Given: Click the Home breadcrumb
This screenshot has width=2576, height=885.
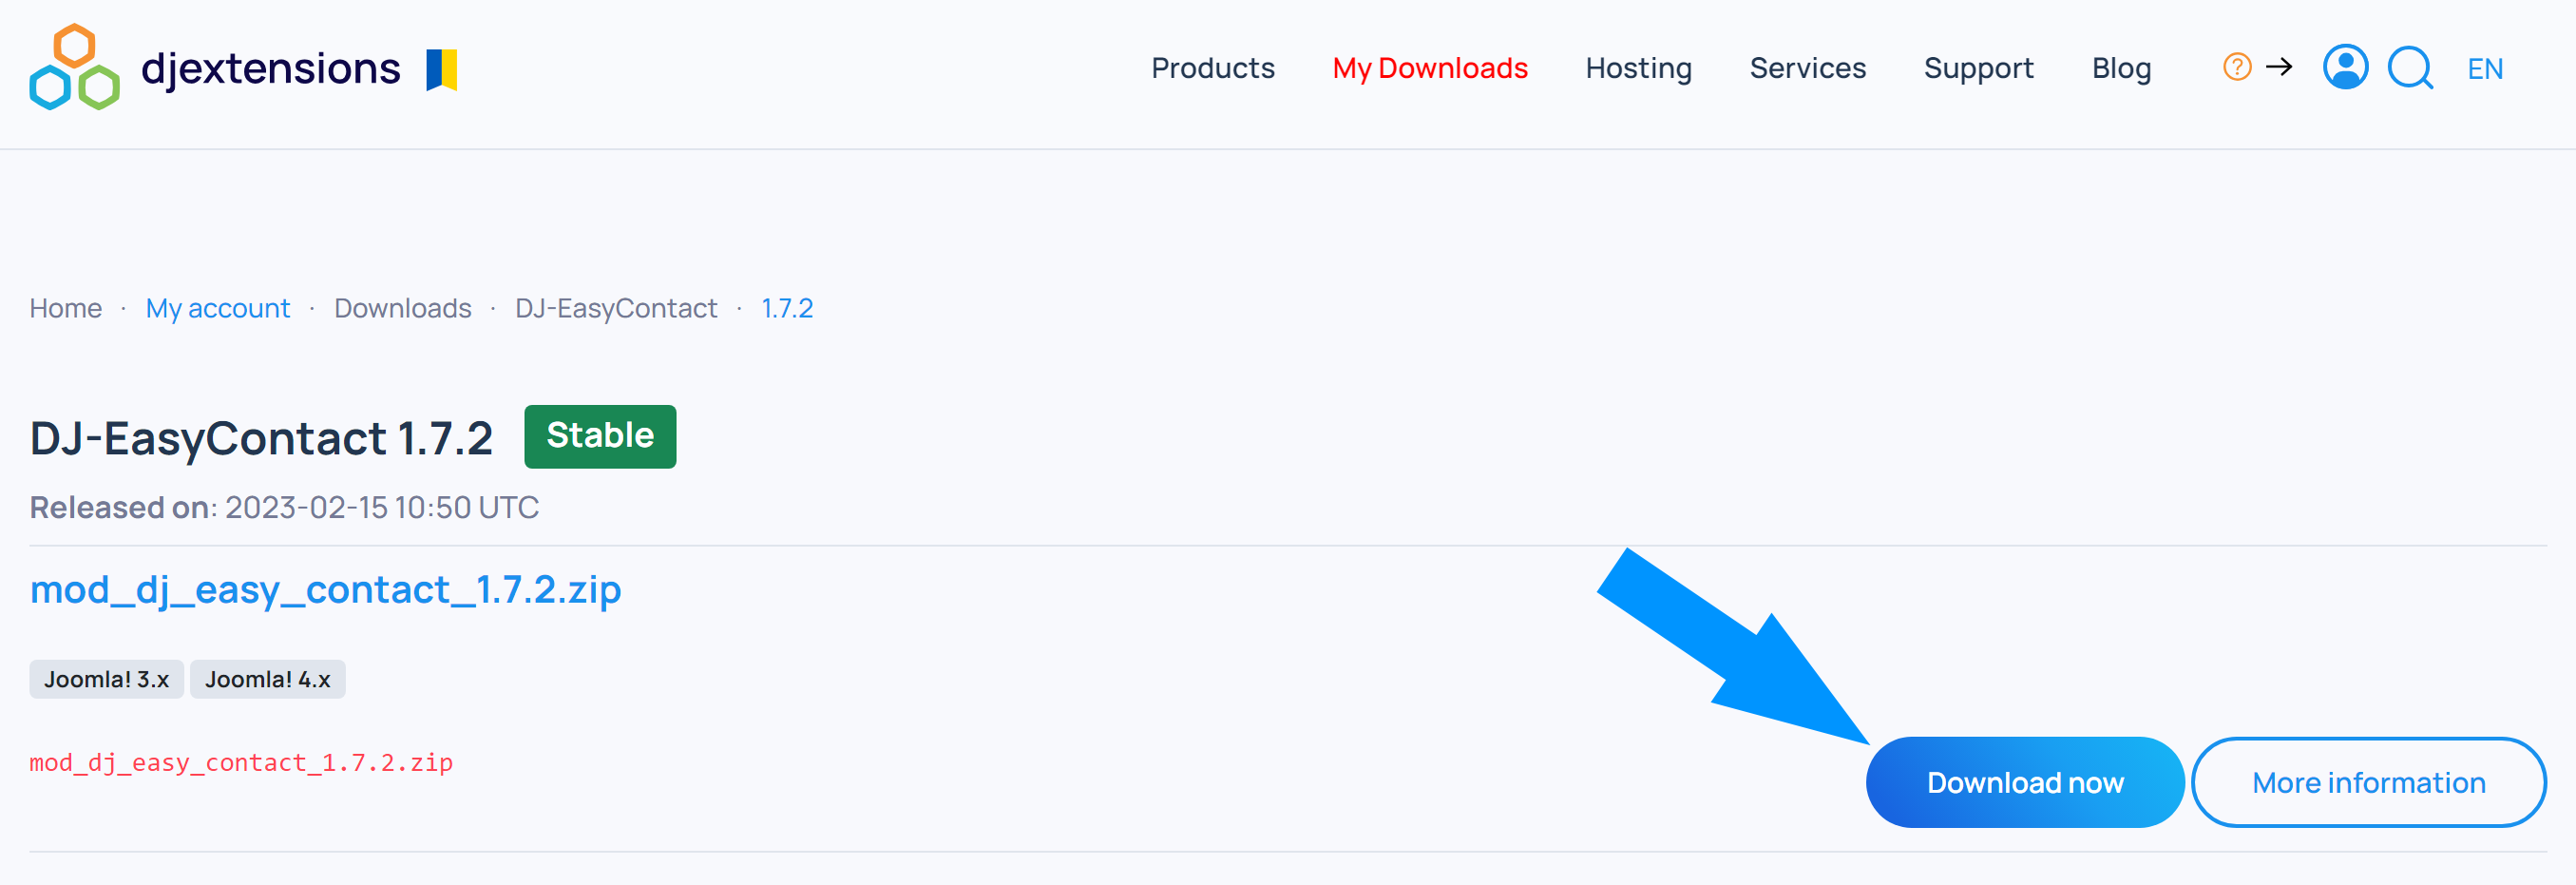Looking at the screenshot, I should click(65, 308).
